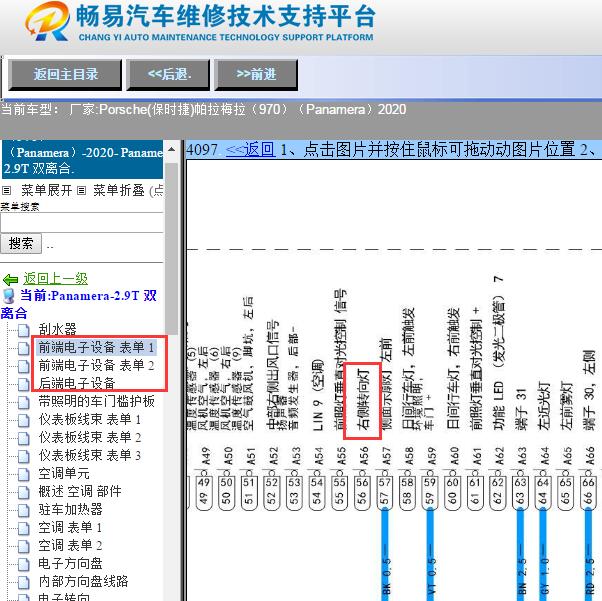
Task: Click the document icon beside 仪表板线束 表单 3
Action: (x=23, y=457)
